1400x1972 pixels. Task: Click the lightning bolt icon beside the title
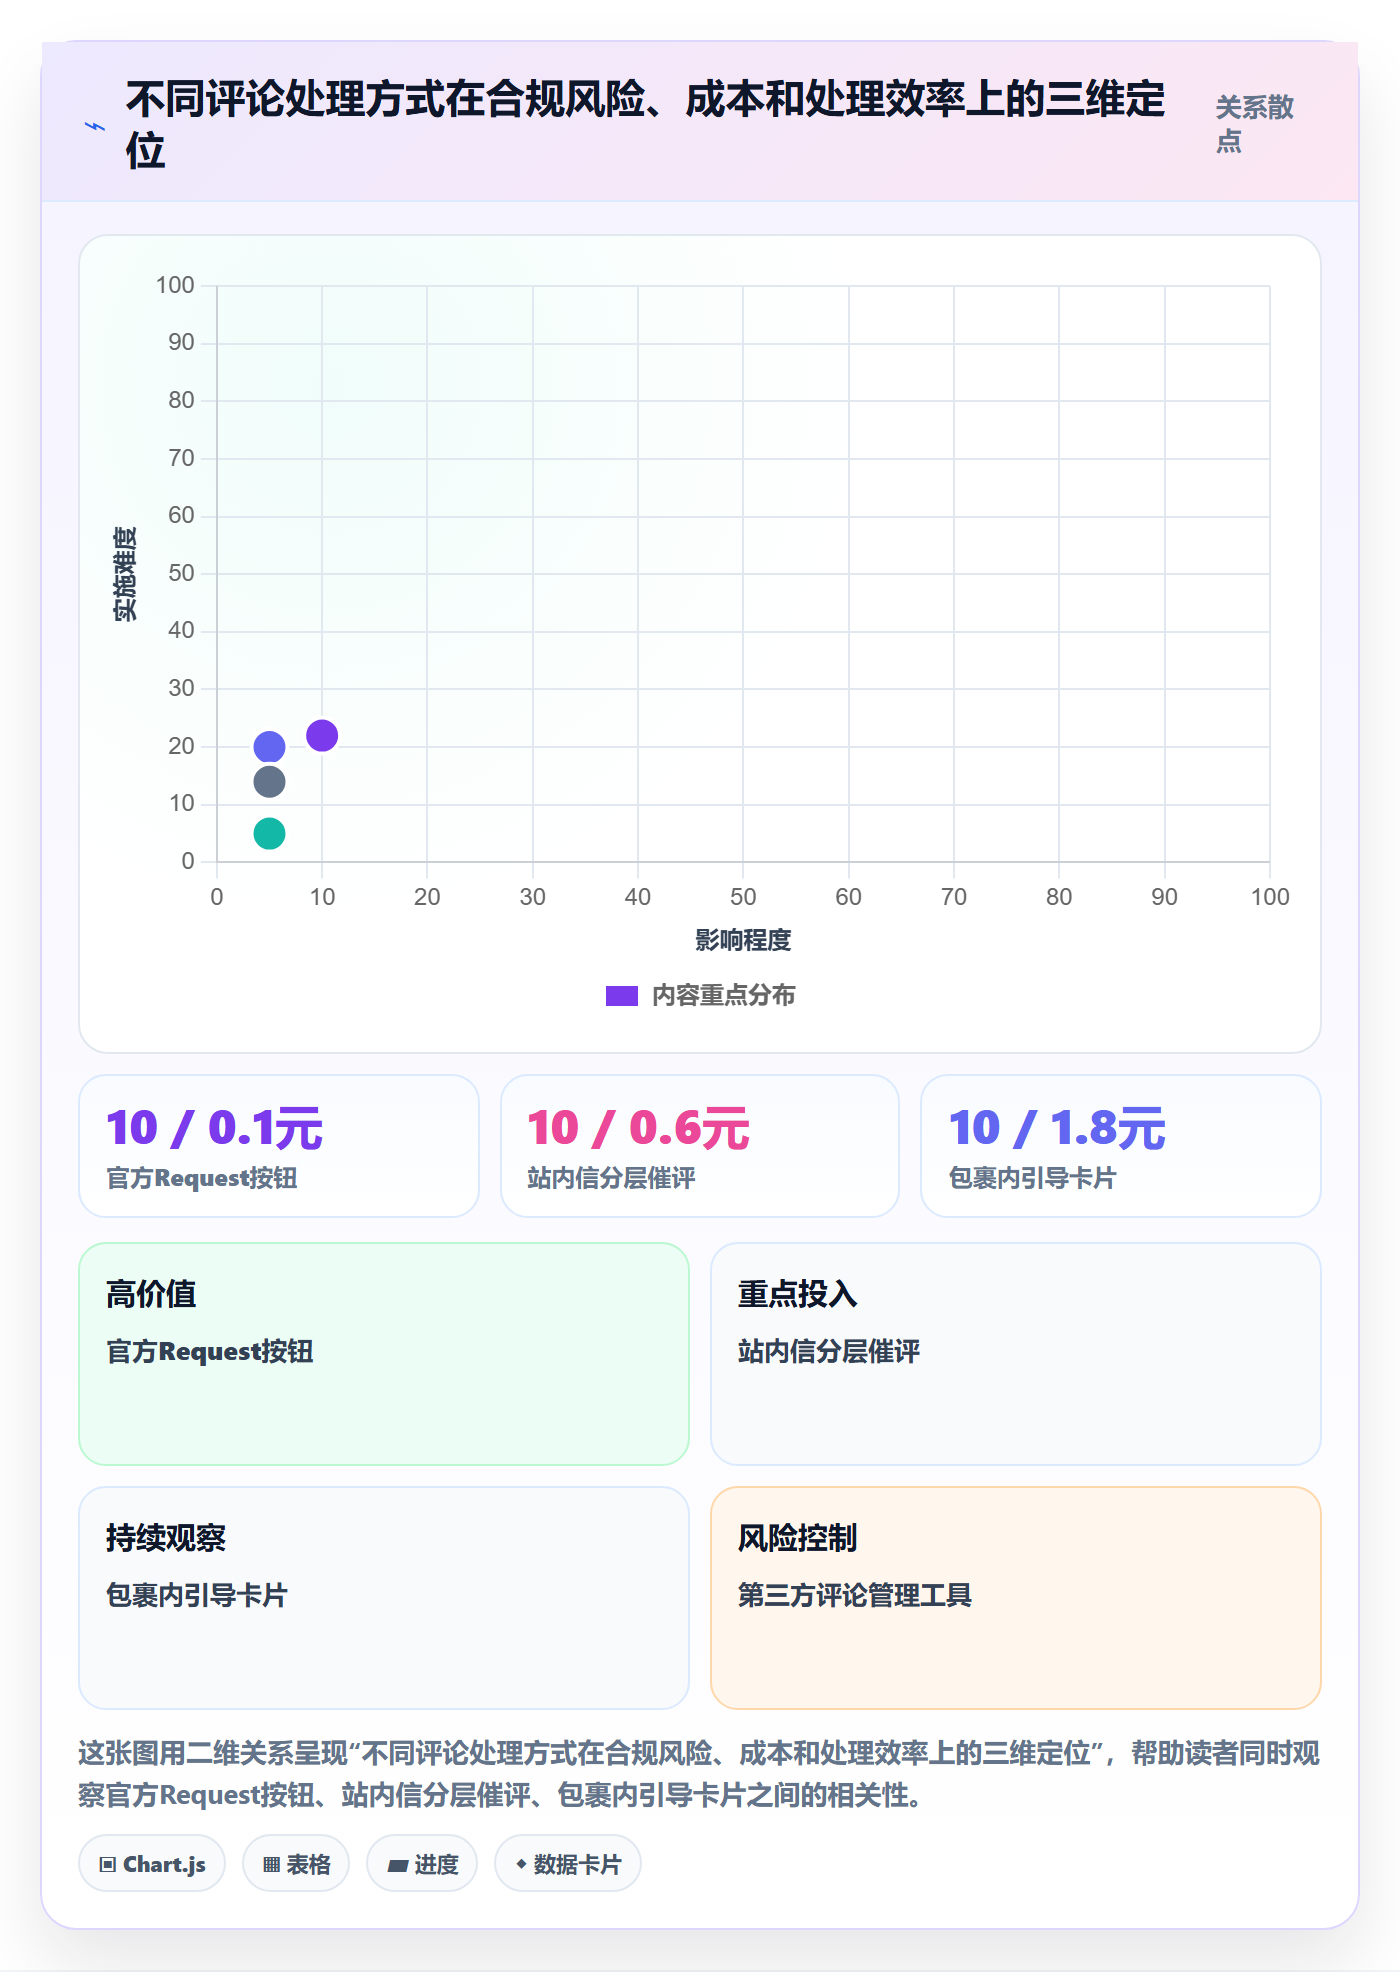[x=95, y=126]
